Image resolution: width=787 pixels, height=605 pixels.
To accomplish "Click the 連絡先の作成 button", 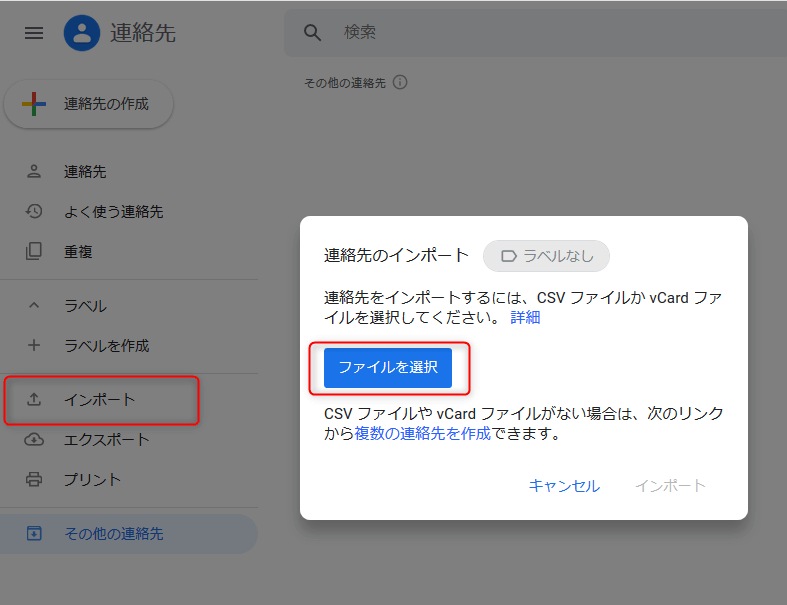I will click(x=89, y=104).
